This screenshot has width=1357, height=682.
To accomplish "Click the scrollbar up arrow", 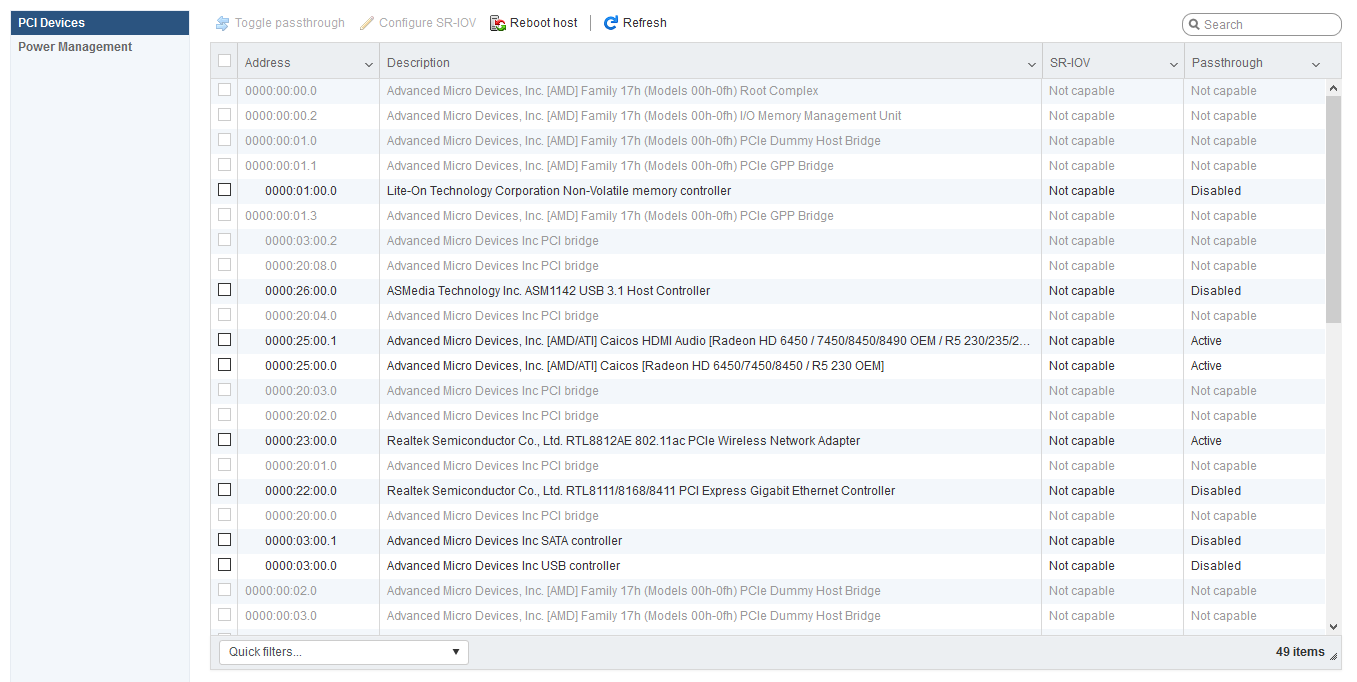I will (x=1333, y=88).
